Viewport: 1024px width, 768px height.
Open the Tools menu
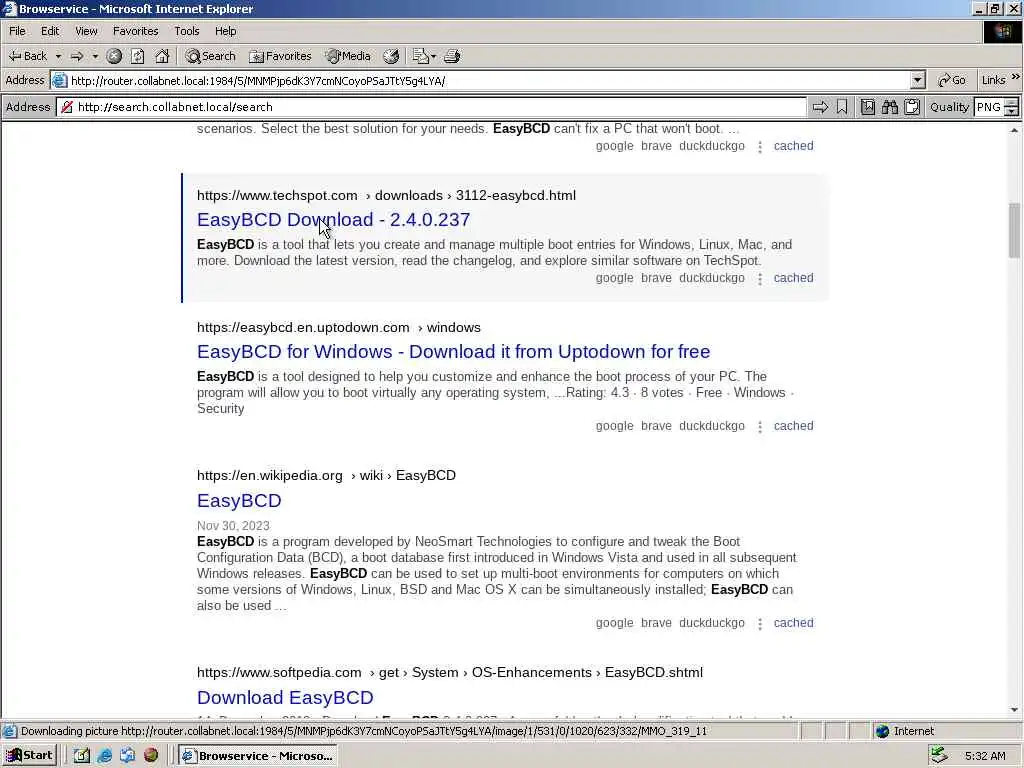pos(187,31)
